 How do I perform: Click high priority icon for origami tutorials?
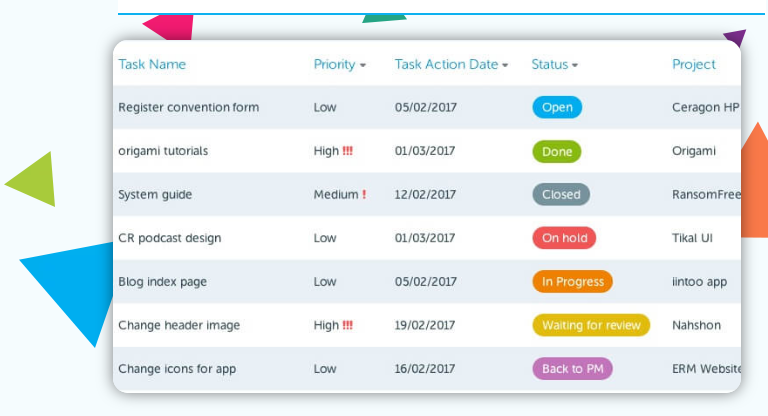click(348, 151)
